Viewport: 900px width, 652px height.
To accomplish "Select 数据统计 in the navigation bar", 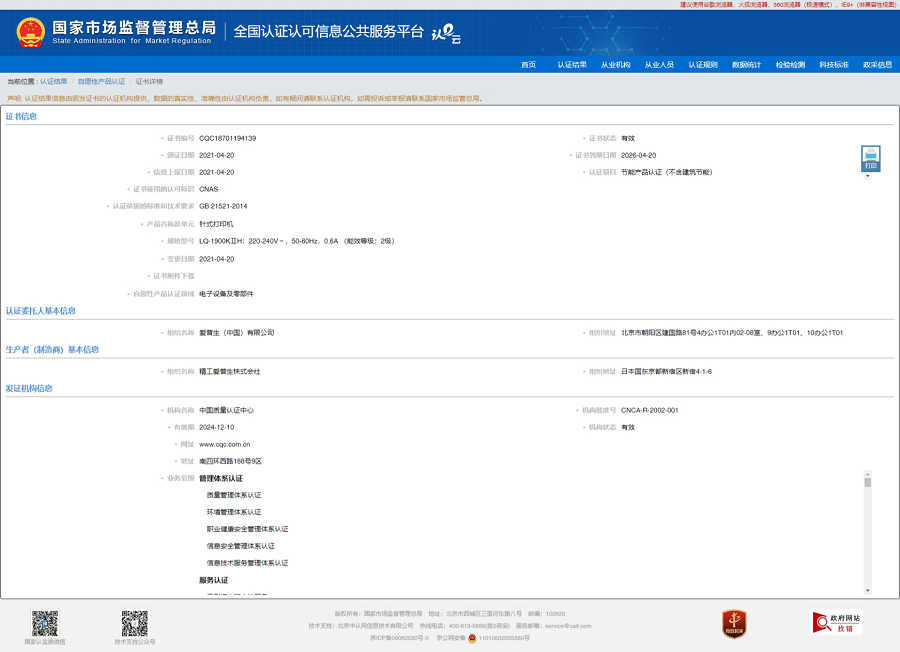I will (746, 64).
